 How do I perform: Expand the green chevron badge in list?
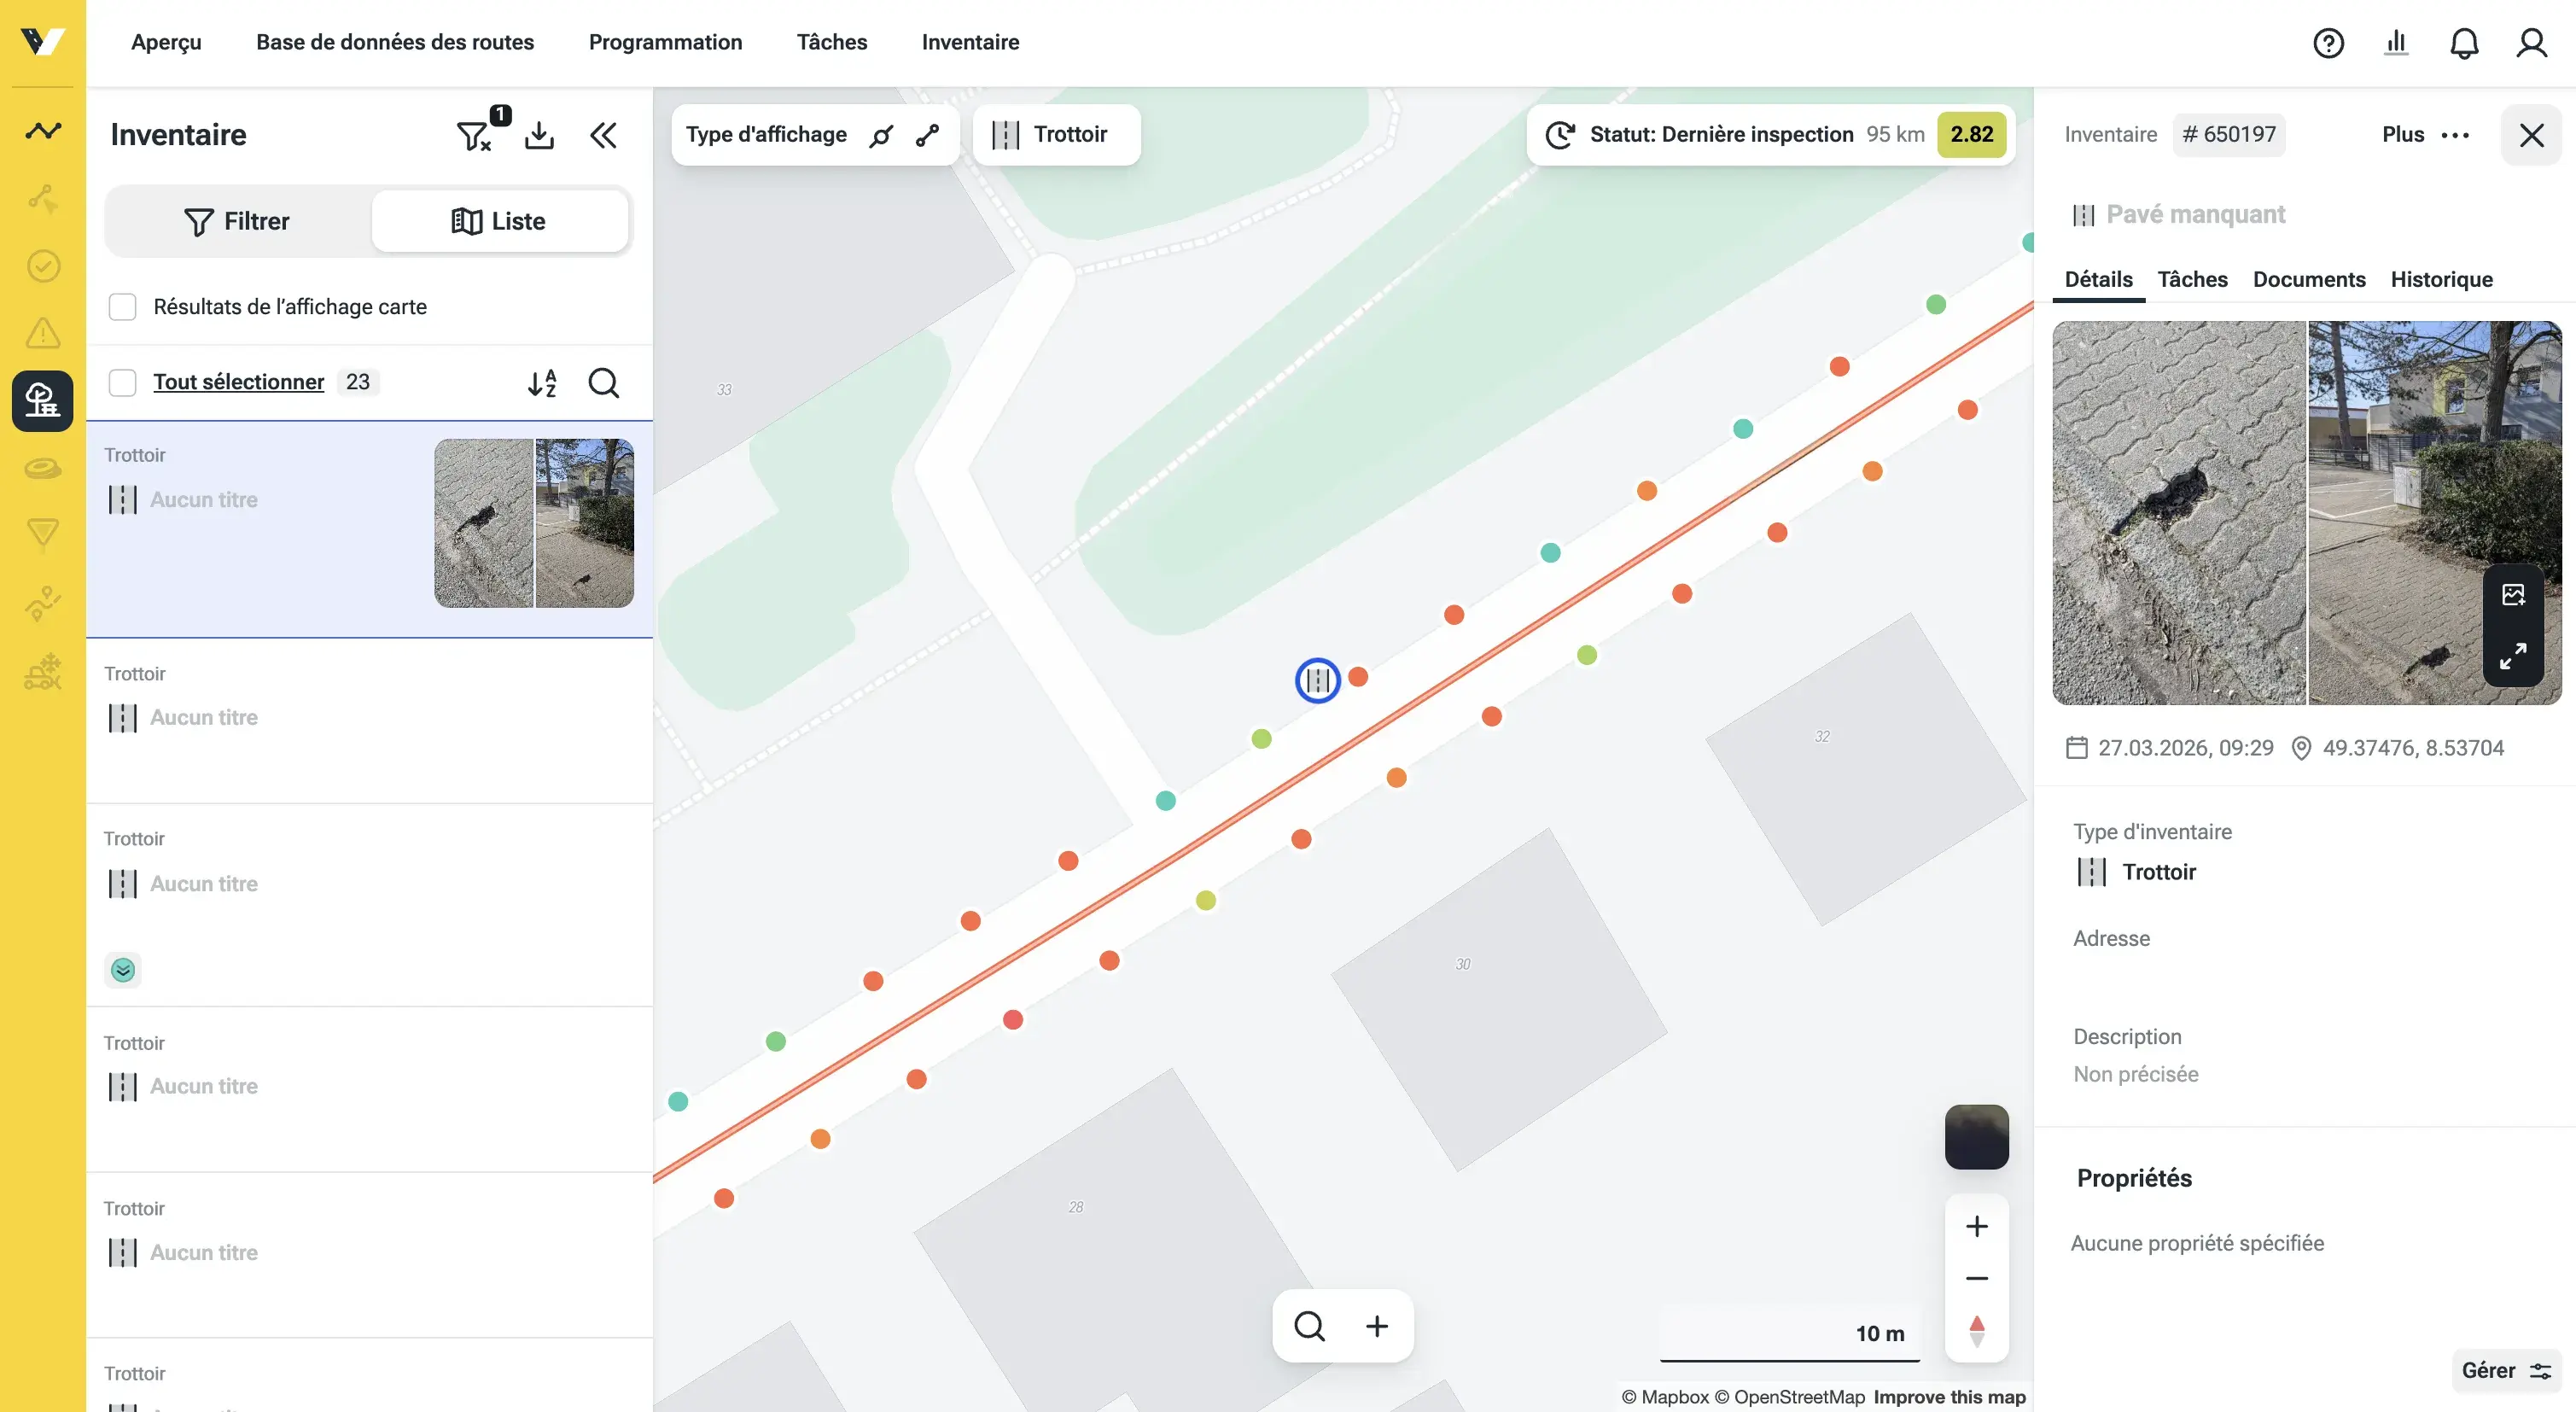point(122,969)
